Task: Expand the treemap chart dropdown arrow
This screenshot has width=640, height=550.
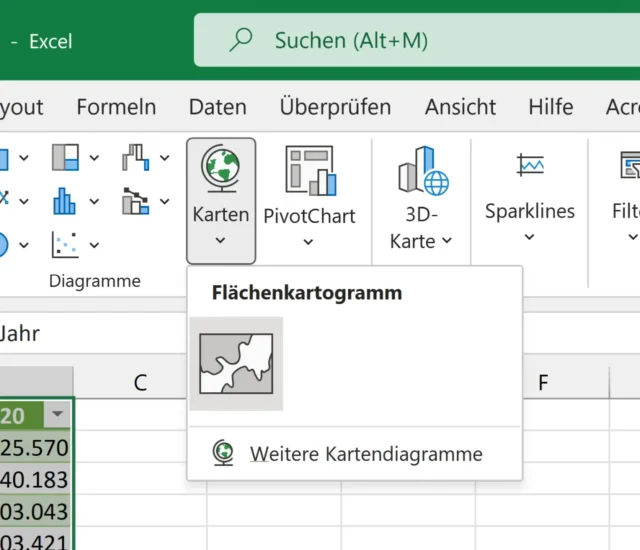Action: (94, 157)
